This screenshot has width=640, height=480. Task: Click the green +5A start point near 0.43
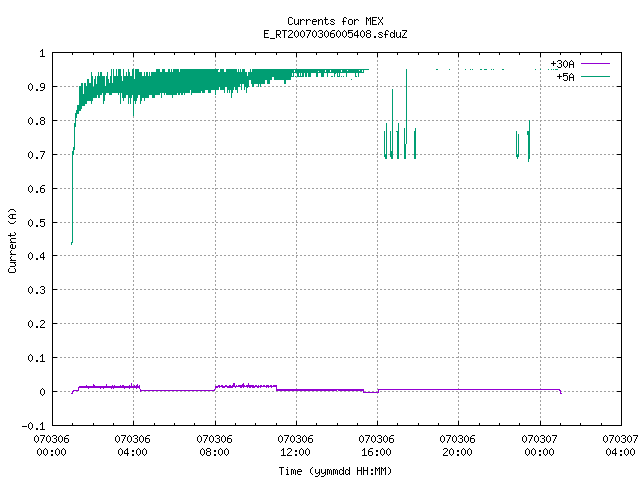pos(72,243)
